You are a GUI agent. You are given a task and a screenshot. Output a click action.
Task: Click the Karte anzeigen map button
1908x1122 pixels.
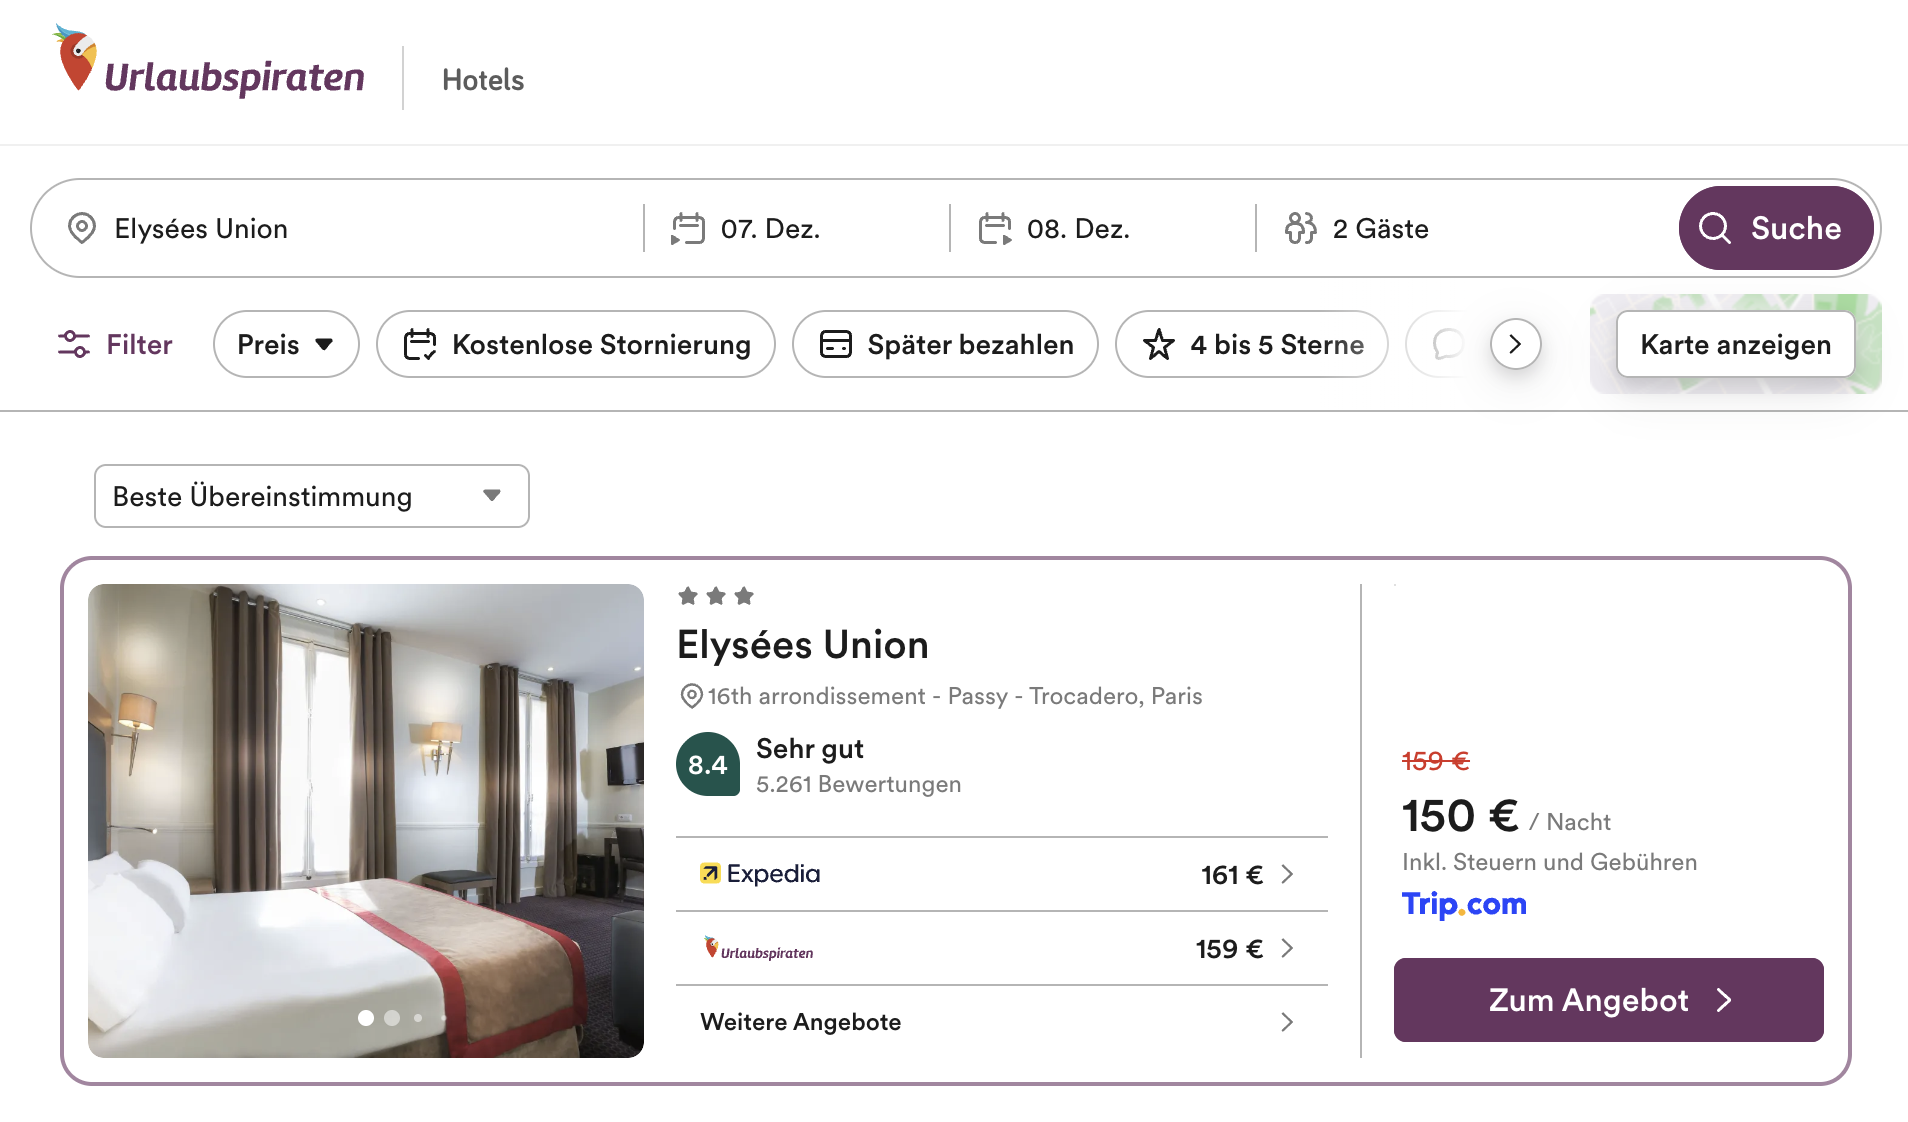tap(1735, 344)
